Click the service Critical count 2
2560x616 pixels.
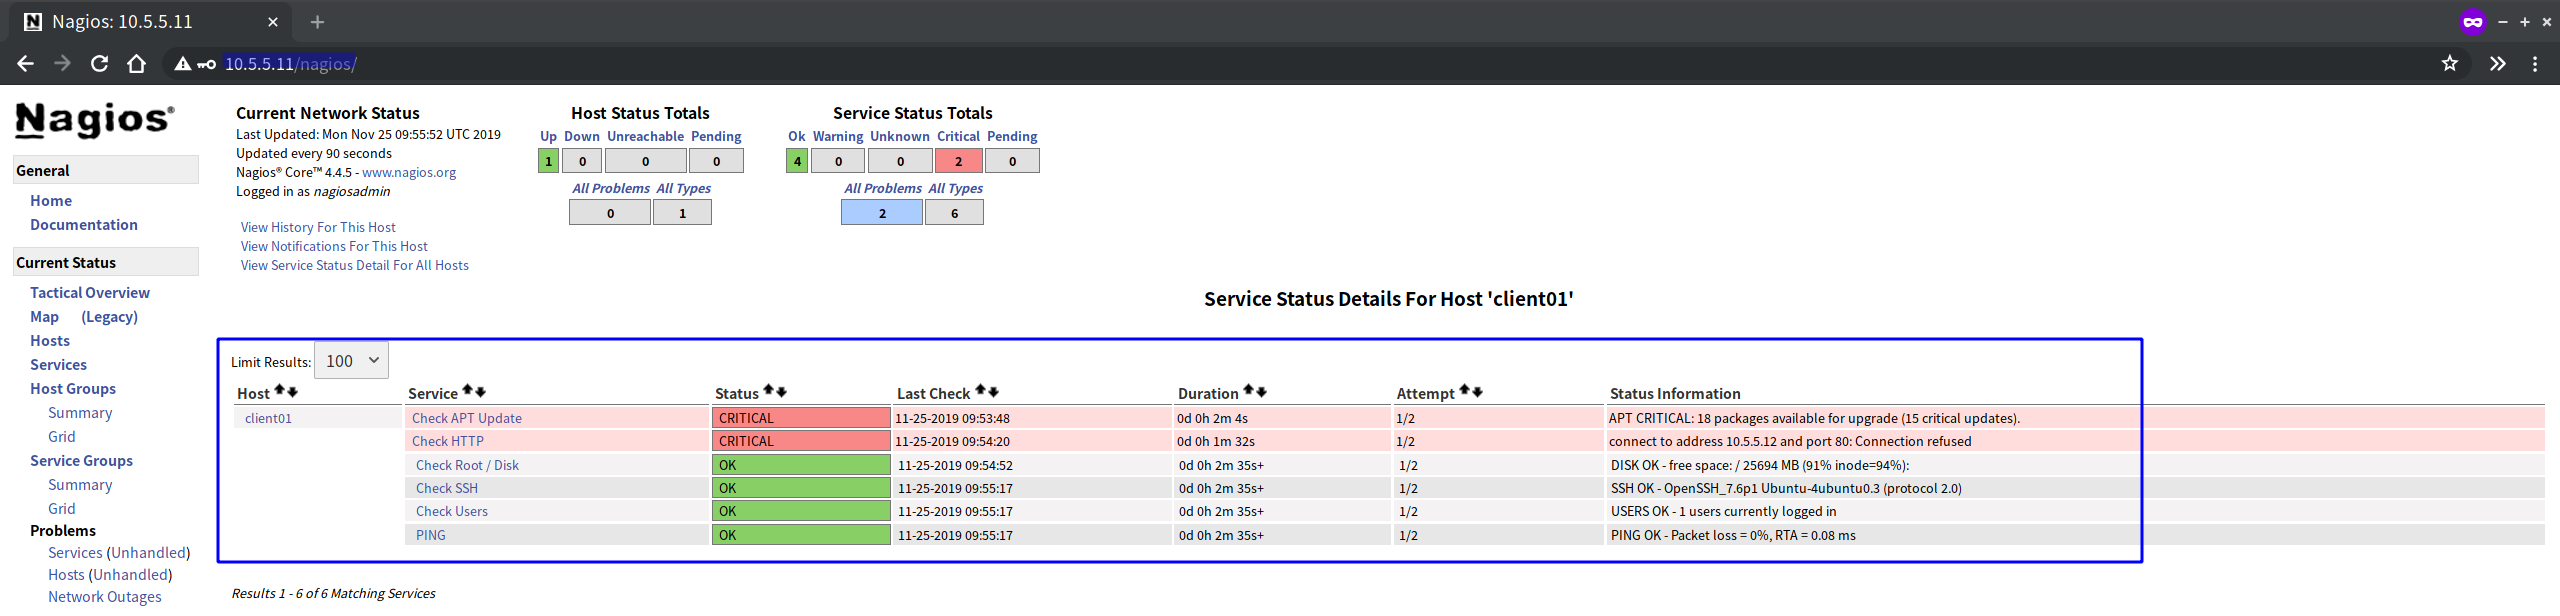[959, 161]
